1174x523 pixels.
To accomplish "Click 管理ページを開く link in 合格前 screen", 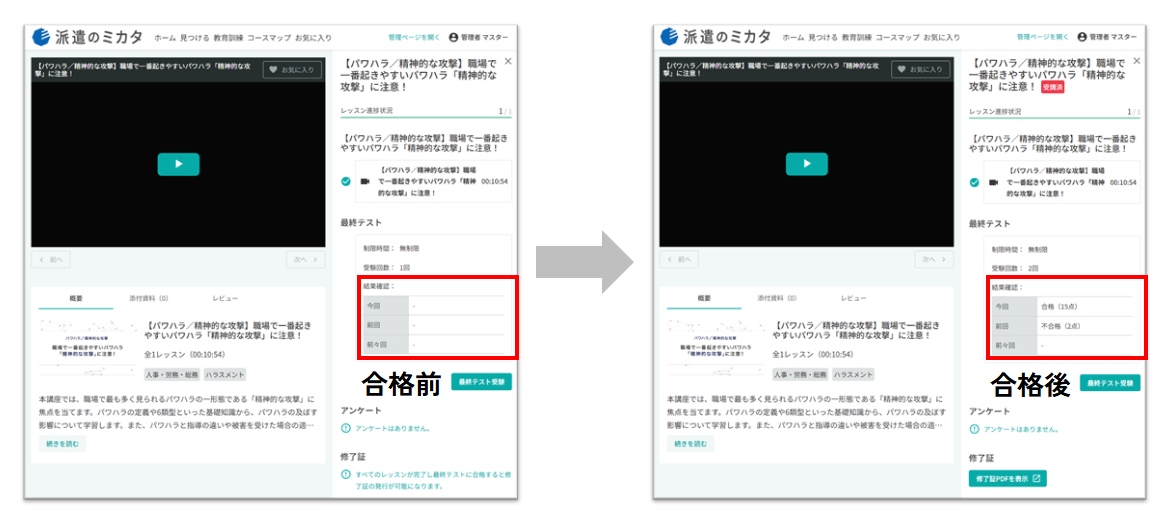I will point(414,37).
